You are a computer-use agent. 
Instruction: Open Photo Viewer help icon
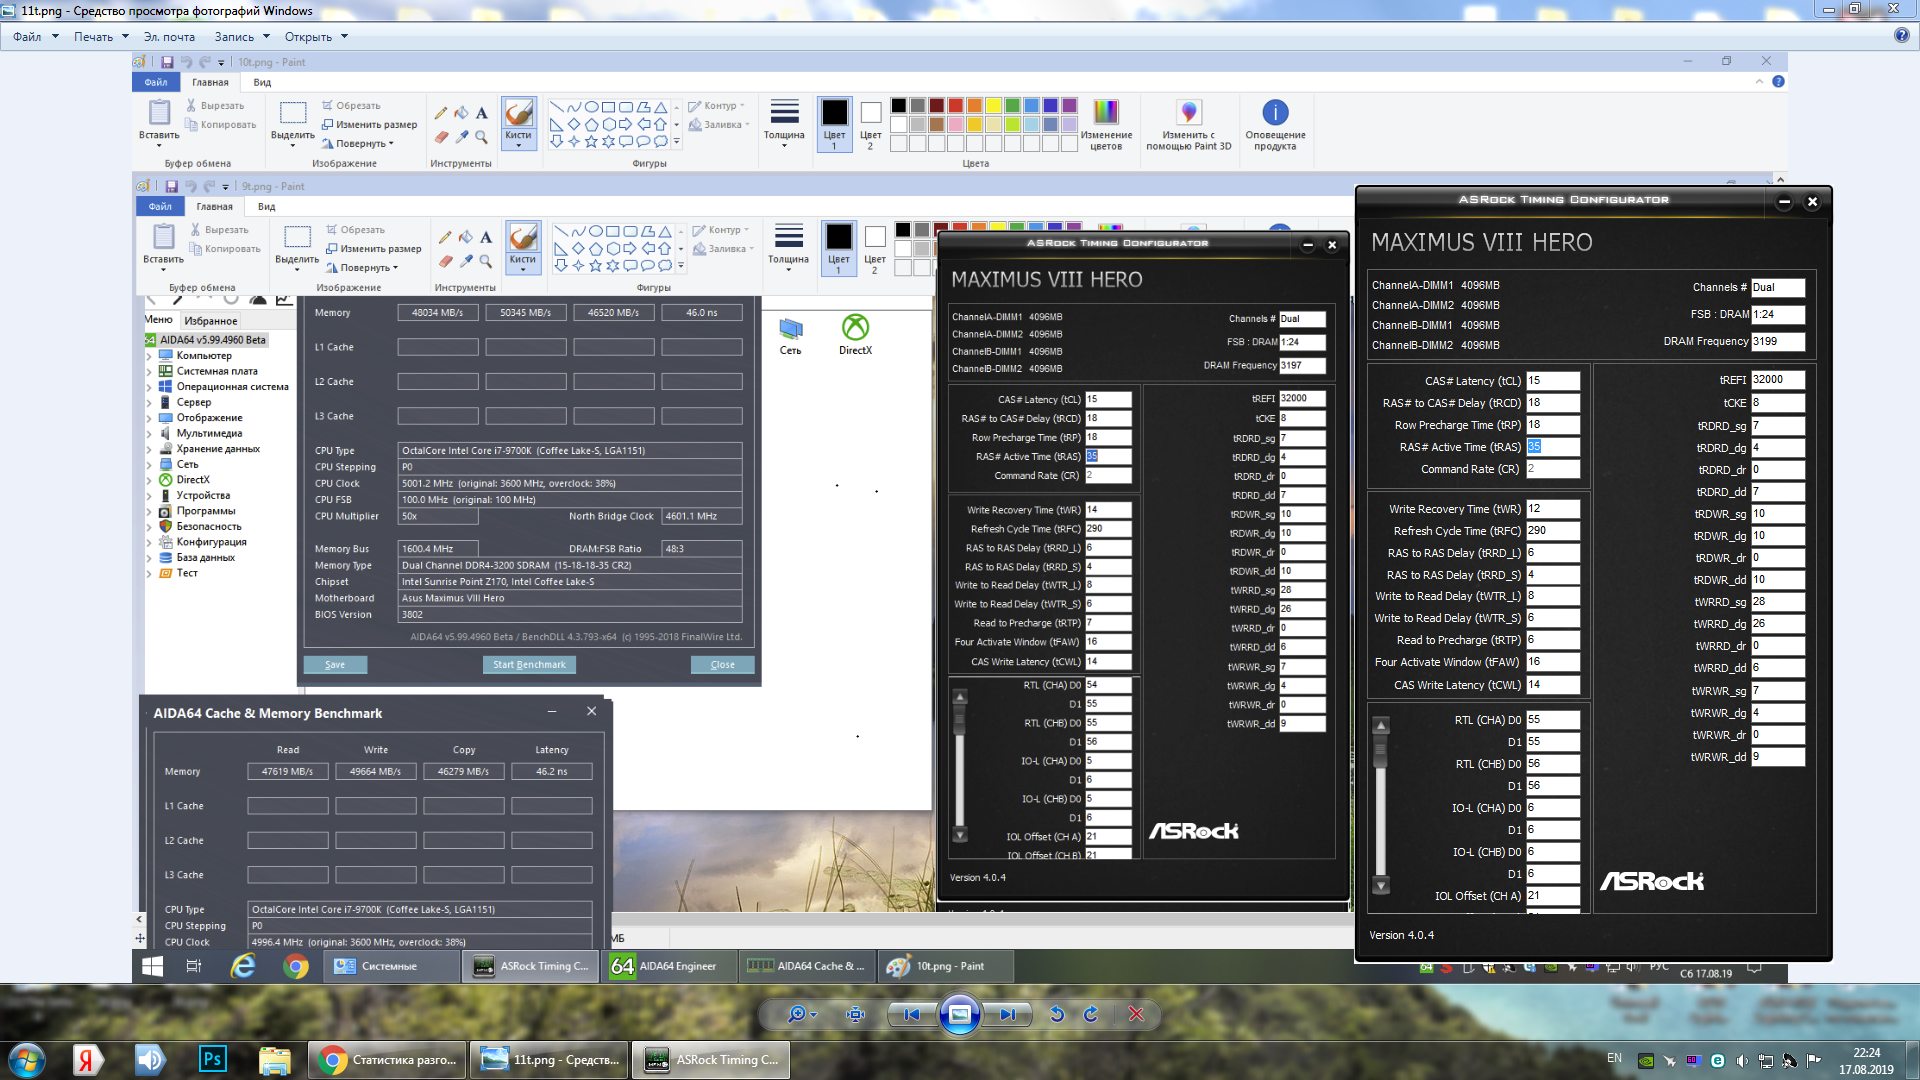1901,36
